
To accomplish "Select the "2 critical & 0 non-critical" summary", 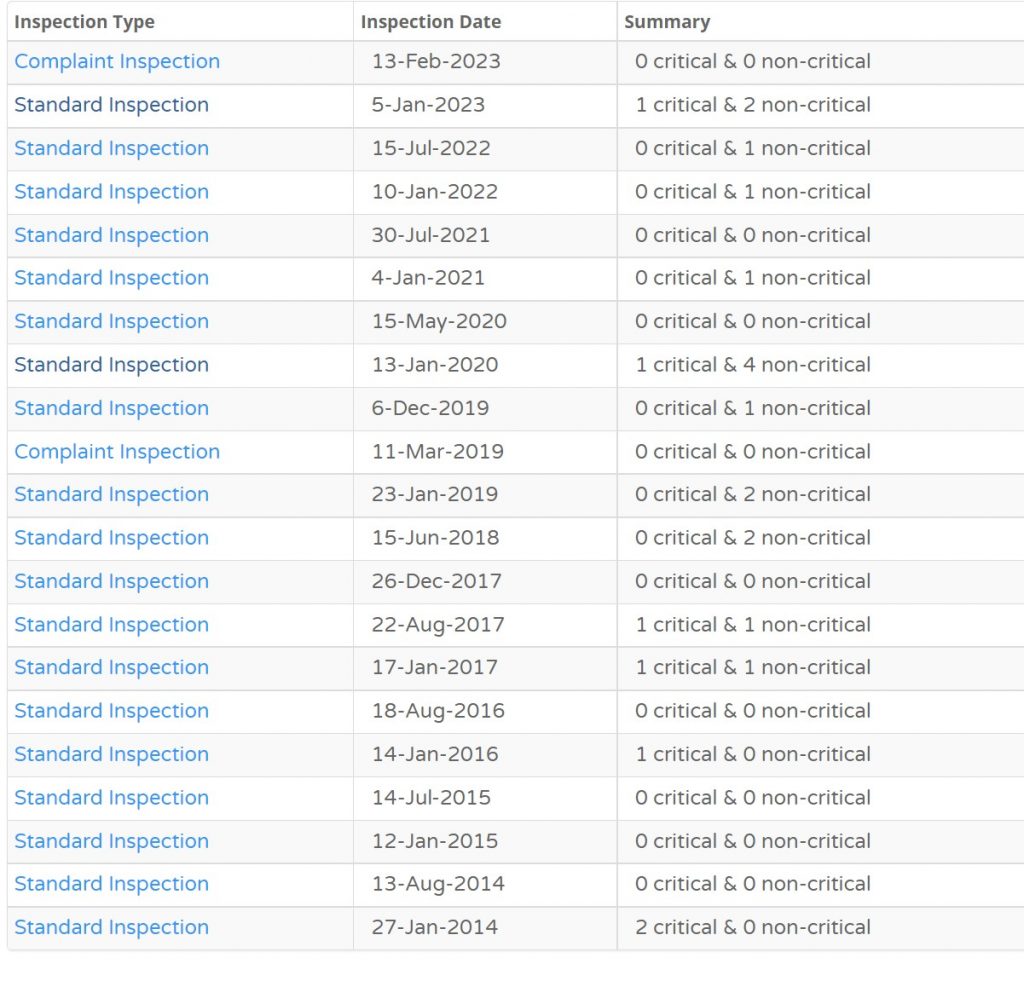I will click(x=753, y=927).
